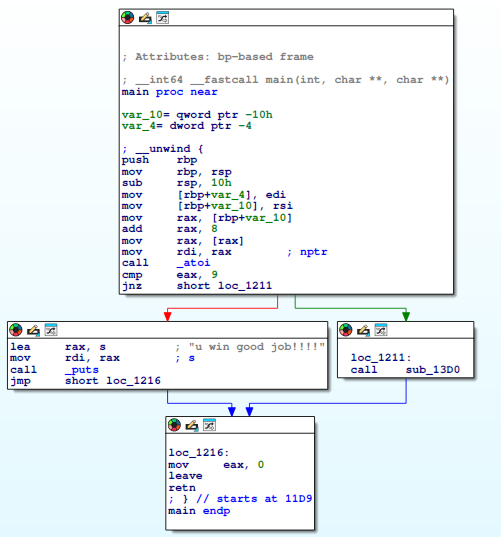This screenshot has width=501, height=537.
Task: Click the edit pencil icon on loc_1211 block
Action: point(363,330)
